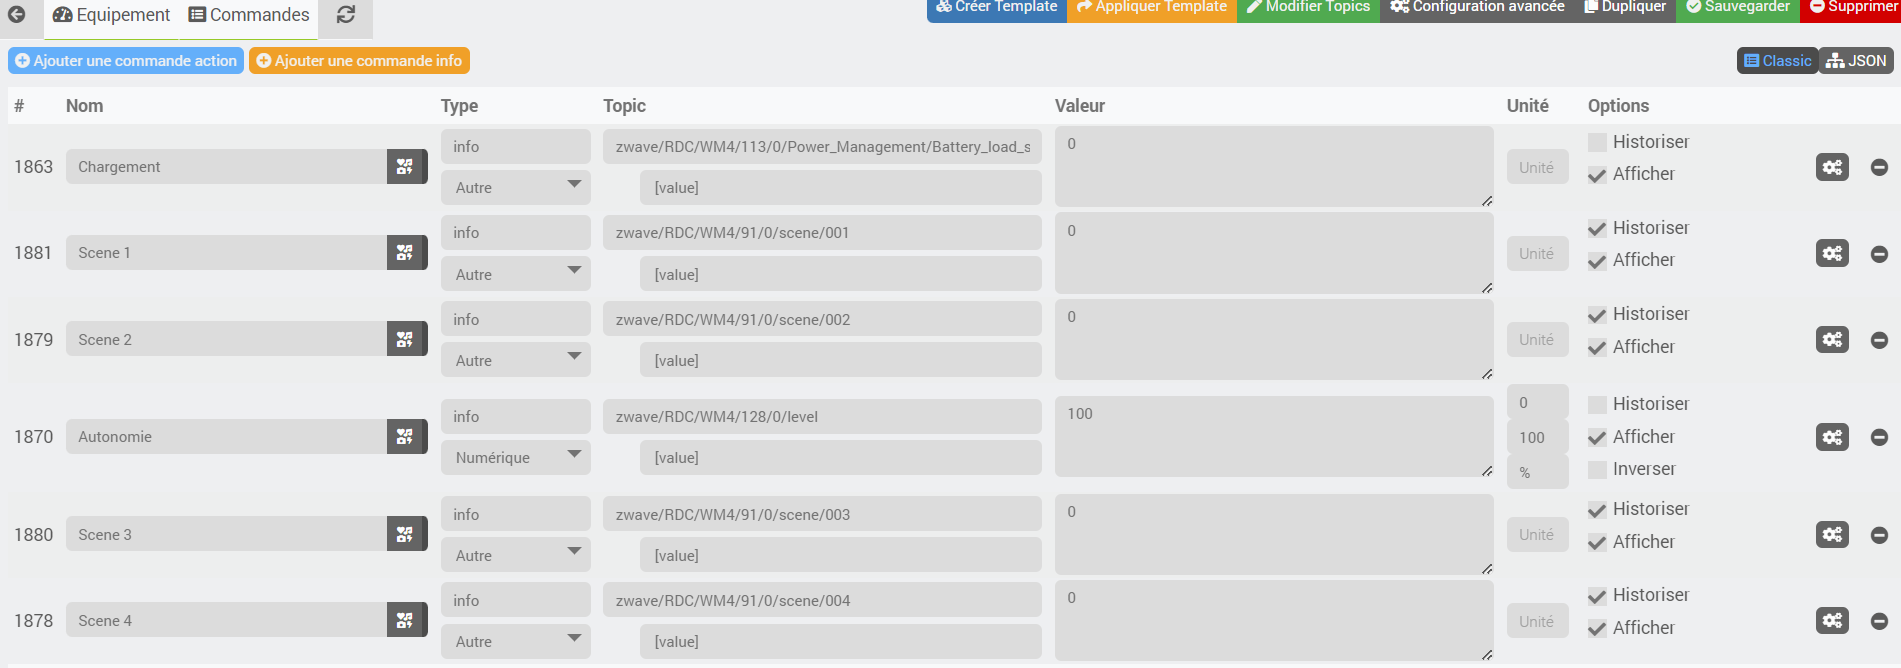Edit the Chargement name field
Viewport: 1901px width, 668px height.
point(227,167)
